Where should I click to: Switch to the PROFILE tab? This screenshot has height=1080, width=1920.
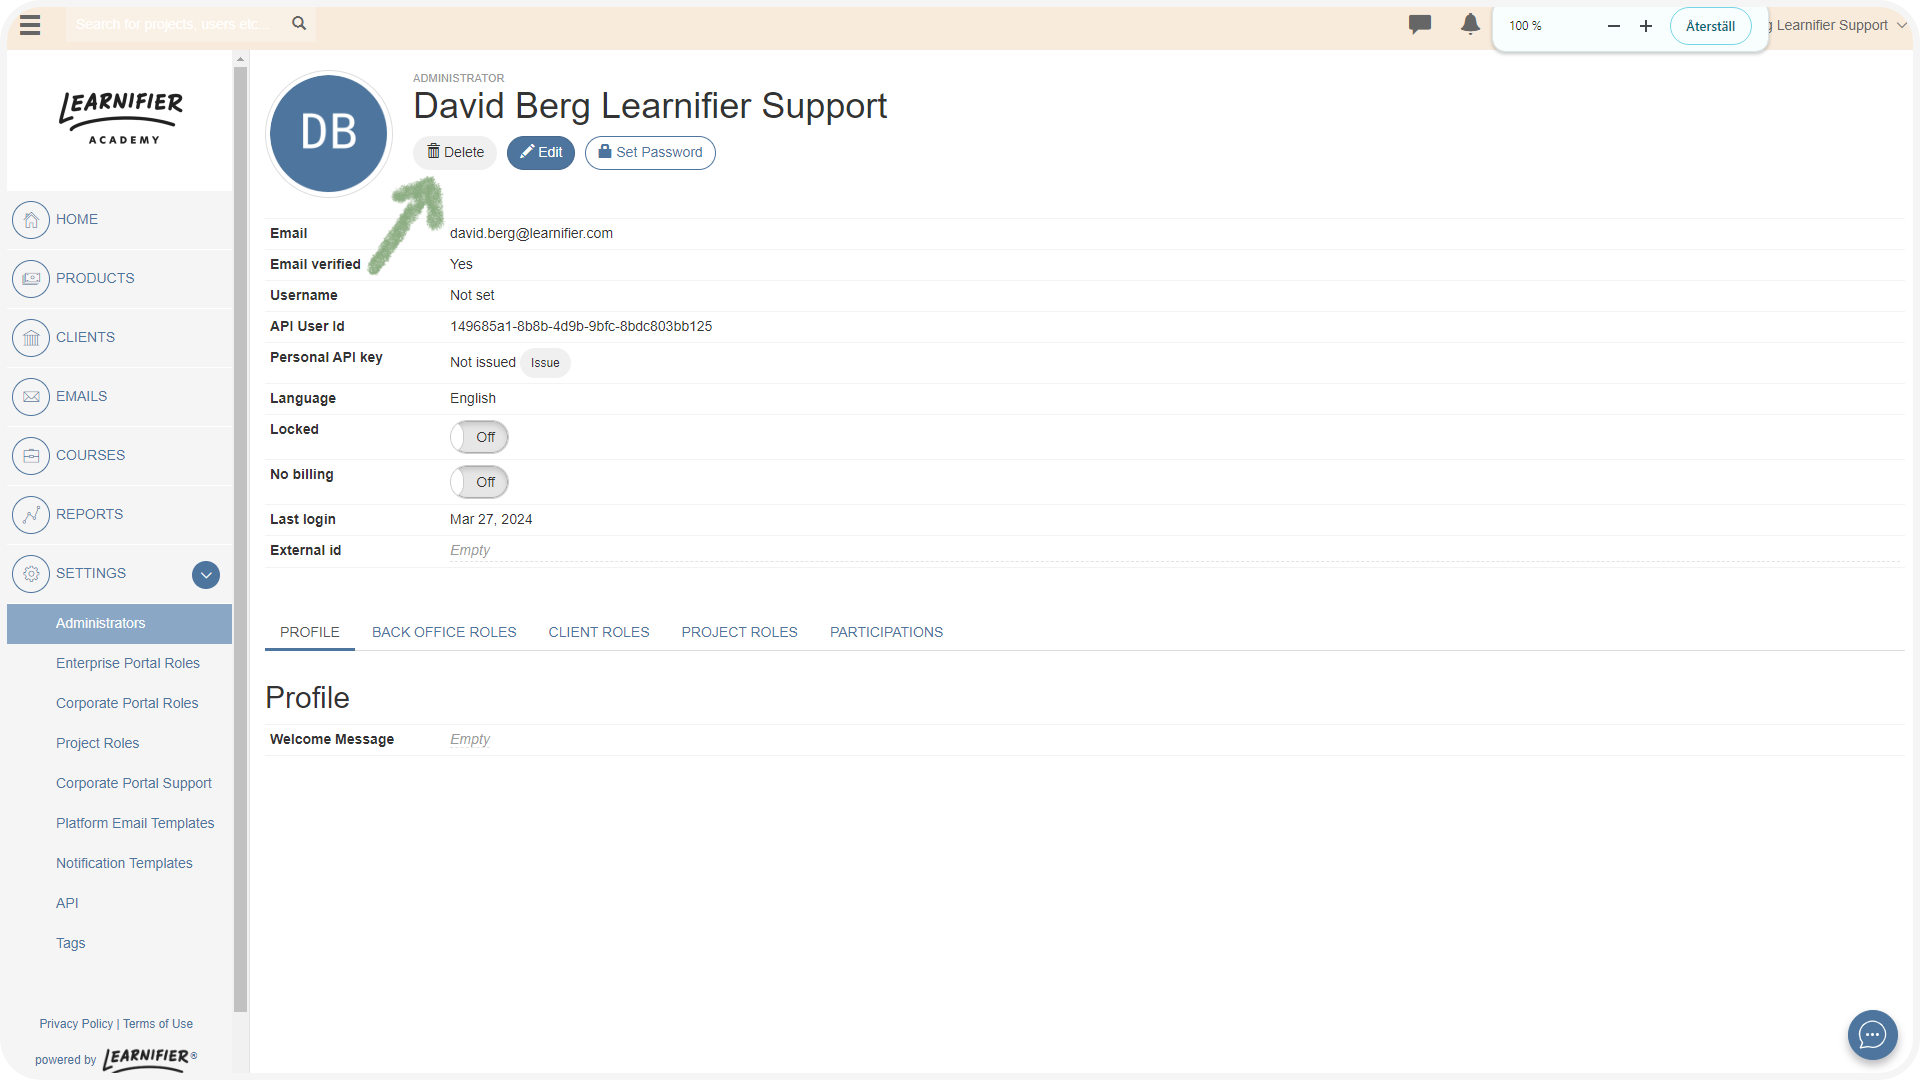click(x=310, y=632)
